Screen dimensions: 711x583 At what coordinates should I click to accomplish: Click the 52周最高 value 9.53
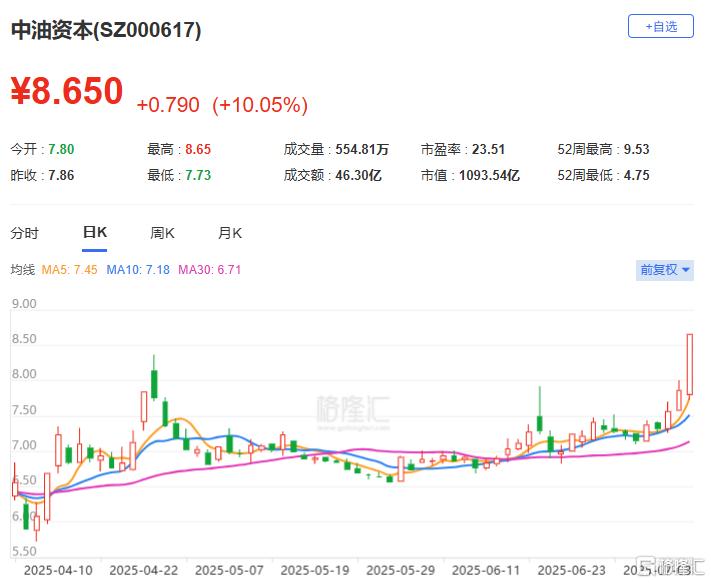(x=637, y=149)
